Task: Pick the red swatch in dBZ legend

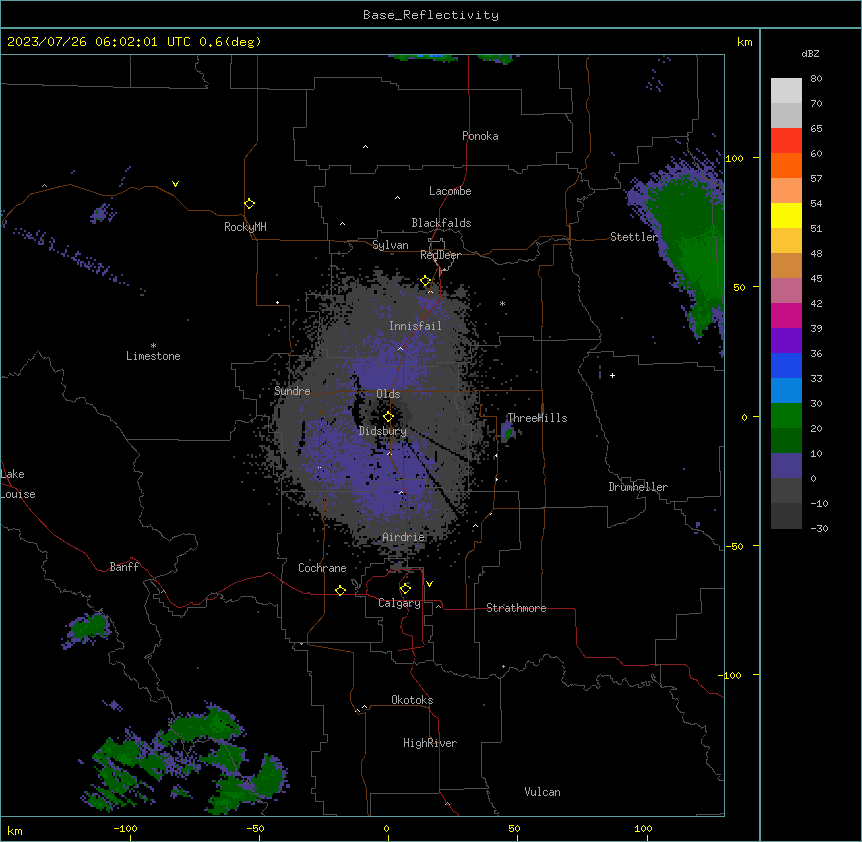Action: (786, 140)
